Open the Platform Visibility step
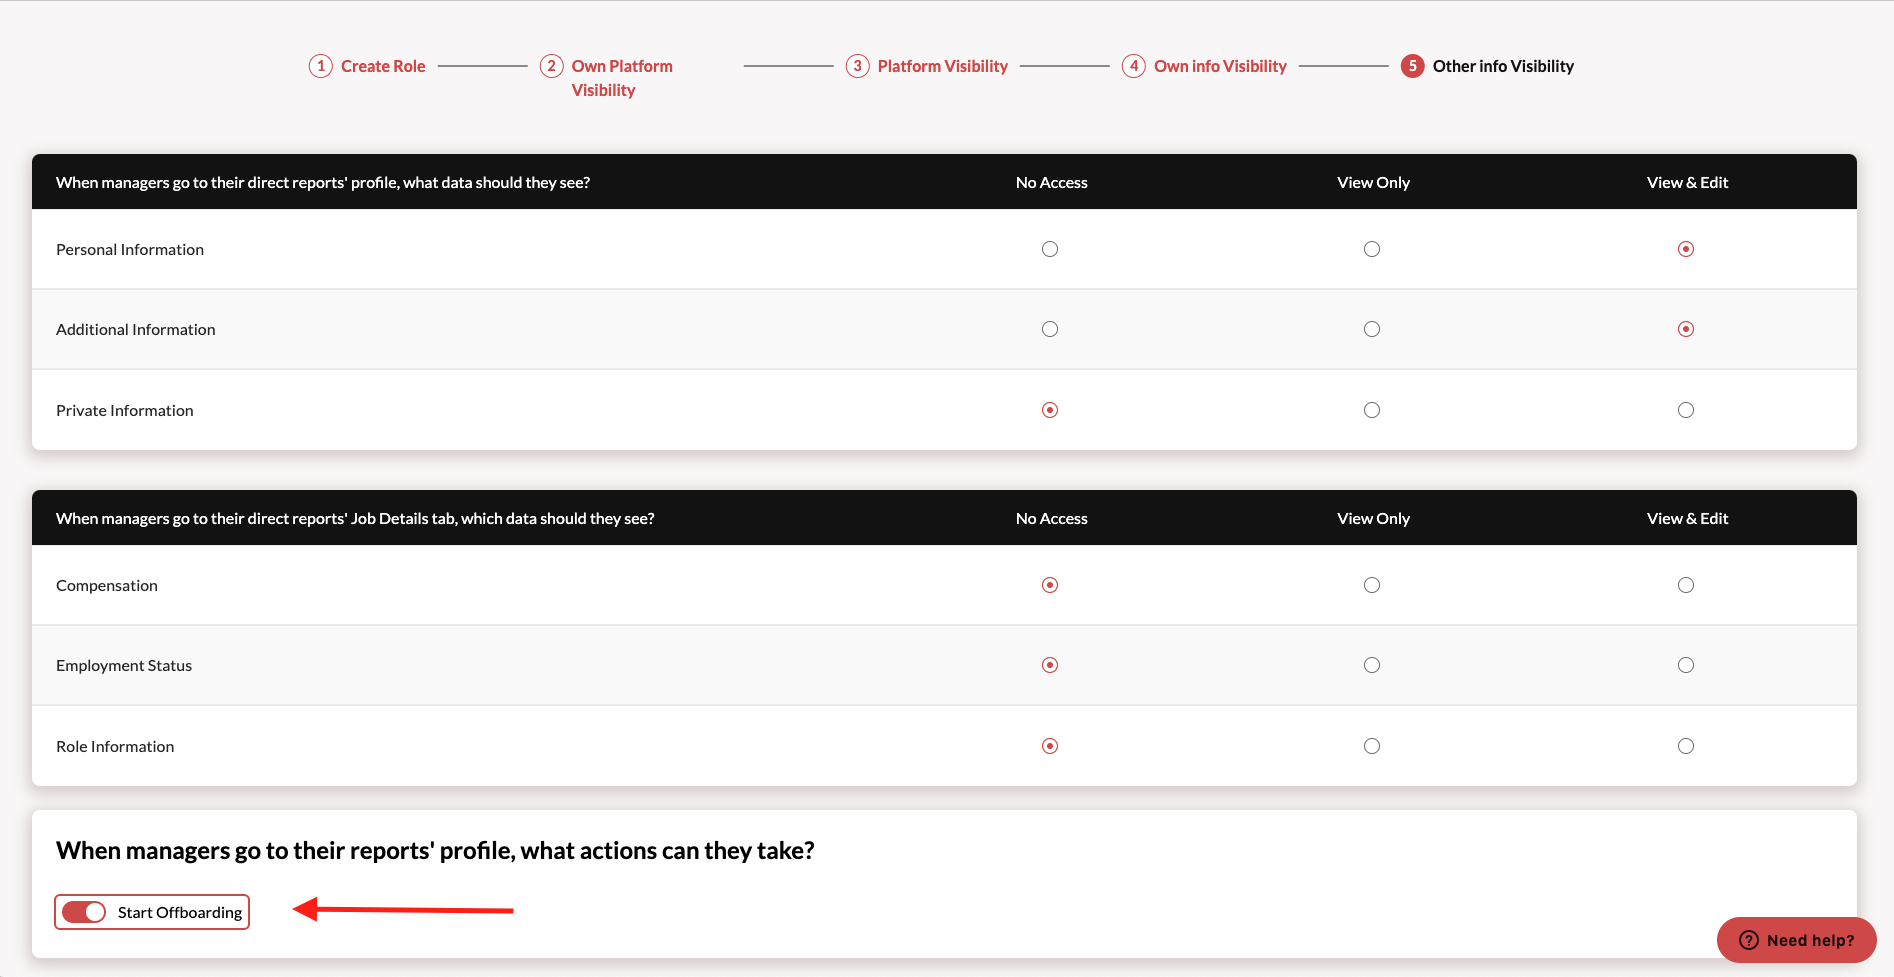 [x=942, y=66]
